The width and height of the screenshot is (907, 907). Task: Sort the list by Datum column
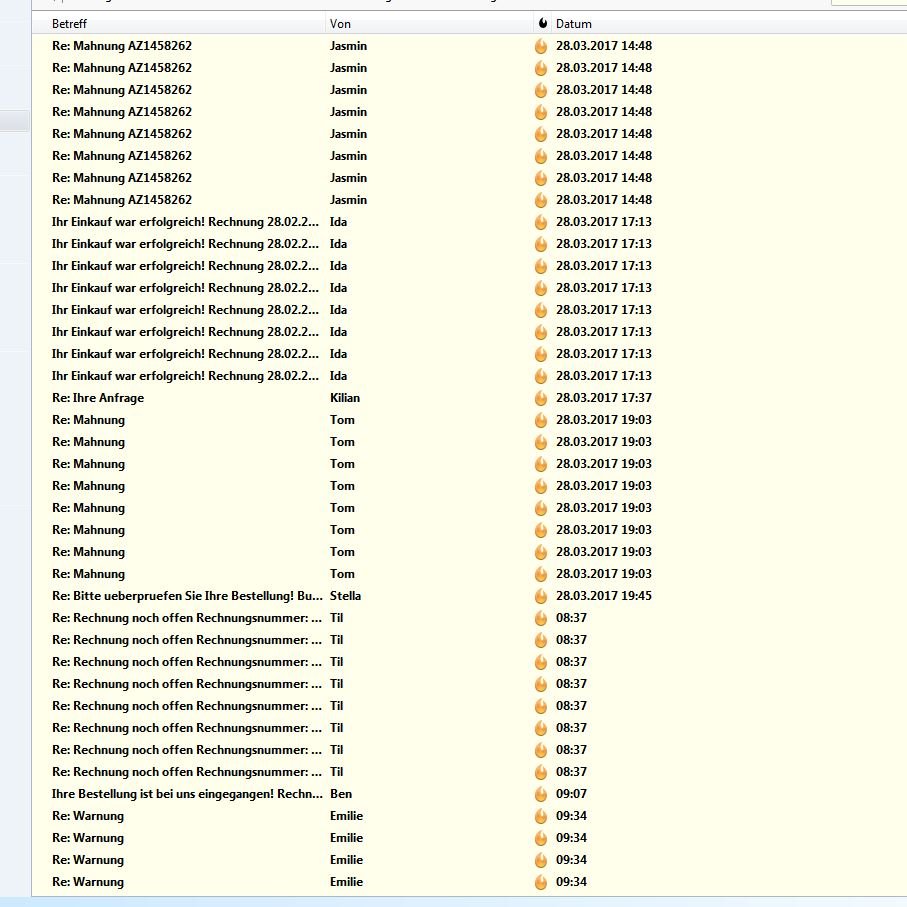pyautogui.click(x=729, y=24)
